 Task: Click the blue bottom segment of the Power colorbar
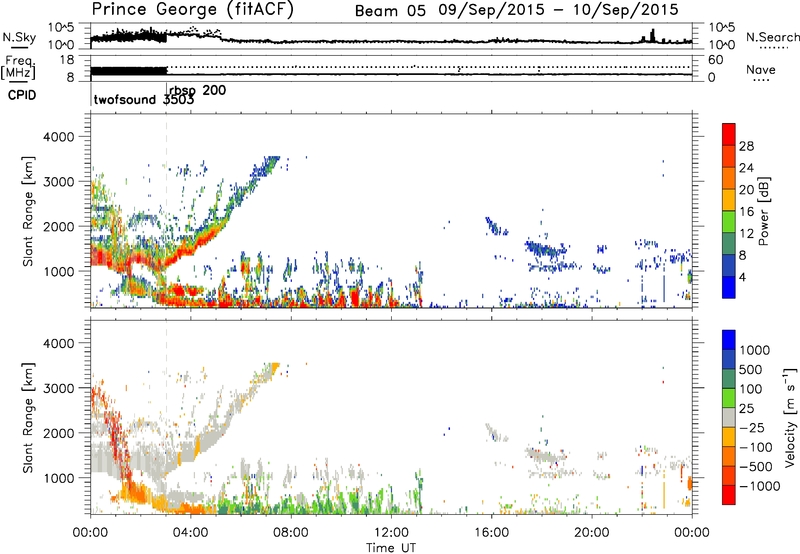click(x=729, y=287)
